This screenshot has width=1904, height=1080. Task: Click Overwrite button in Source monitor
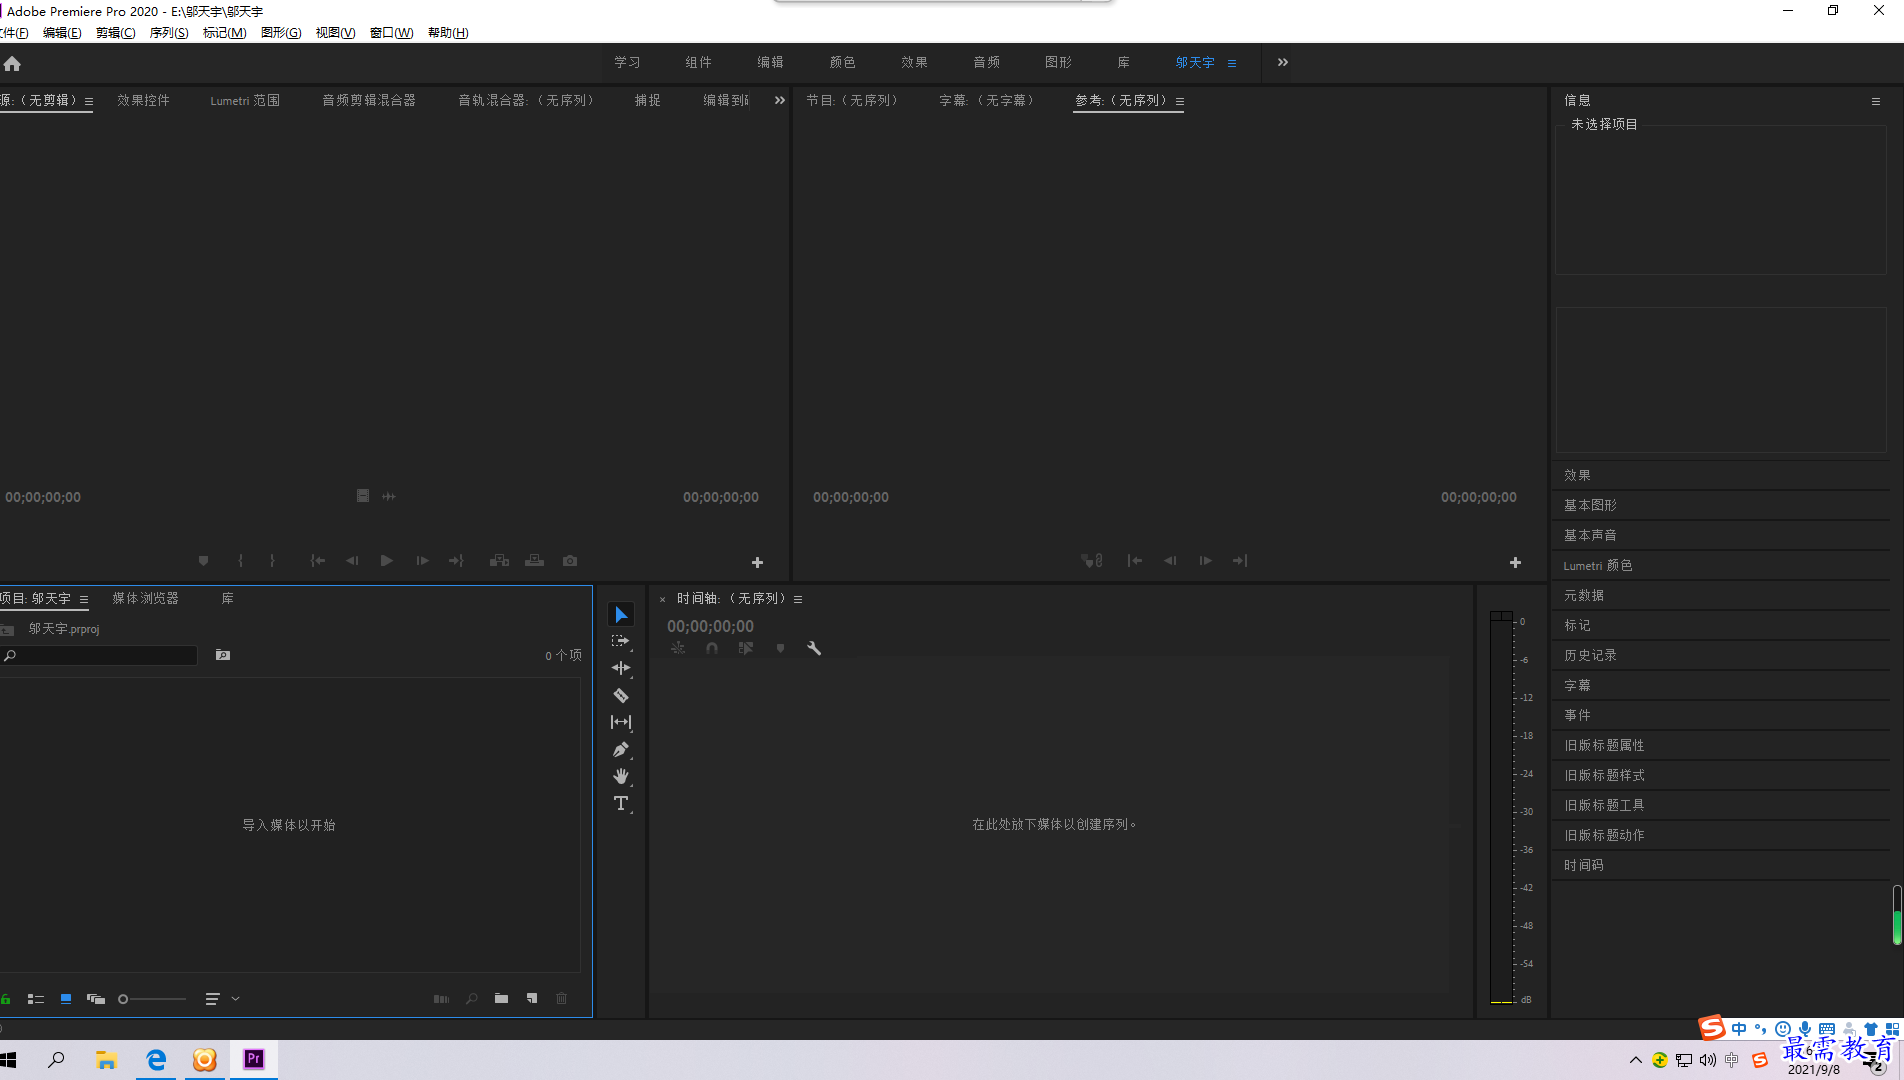tap(535, 561)
